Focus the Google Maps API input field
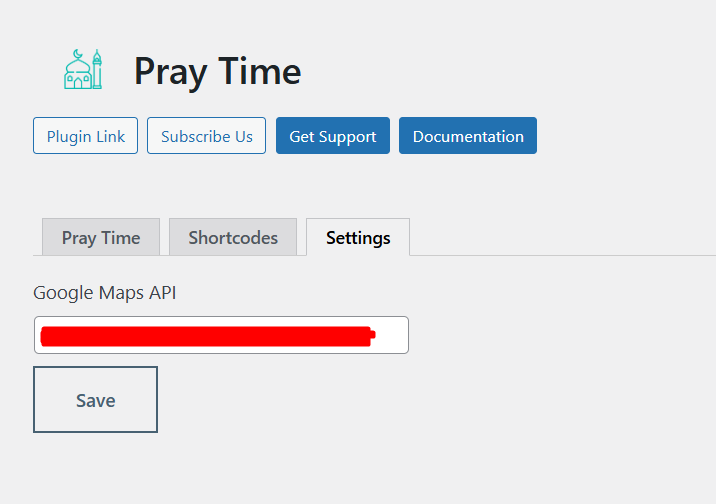The width and height of the screenshot is (716, 504). click(221, 335)
